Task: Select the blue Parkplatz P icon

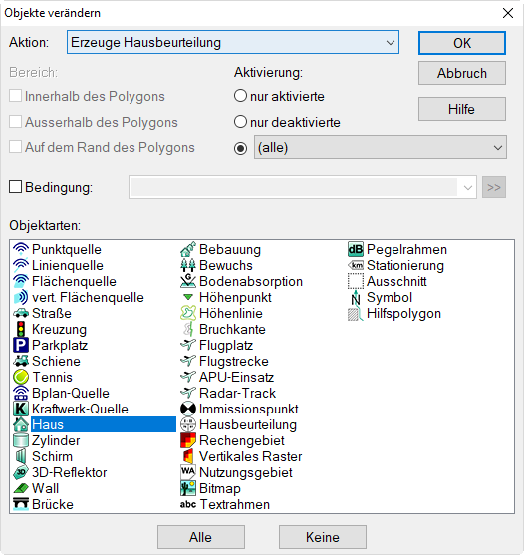Action: 21,345
